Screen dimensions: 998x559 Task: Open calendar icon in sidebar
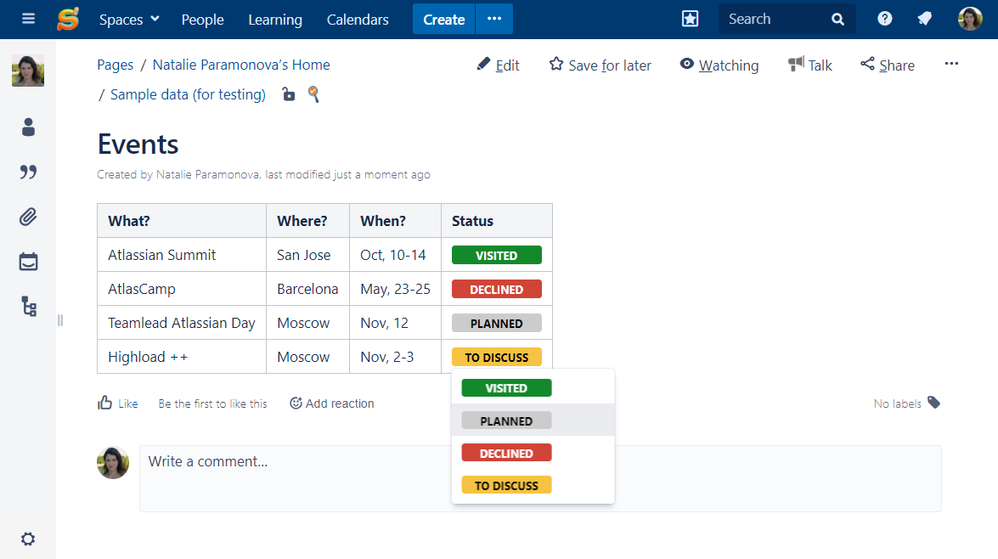point(28,262)
